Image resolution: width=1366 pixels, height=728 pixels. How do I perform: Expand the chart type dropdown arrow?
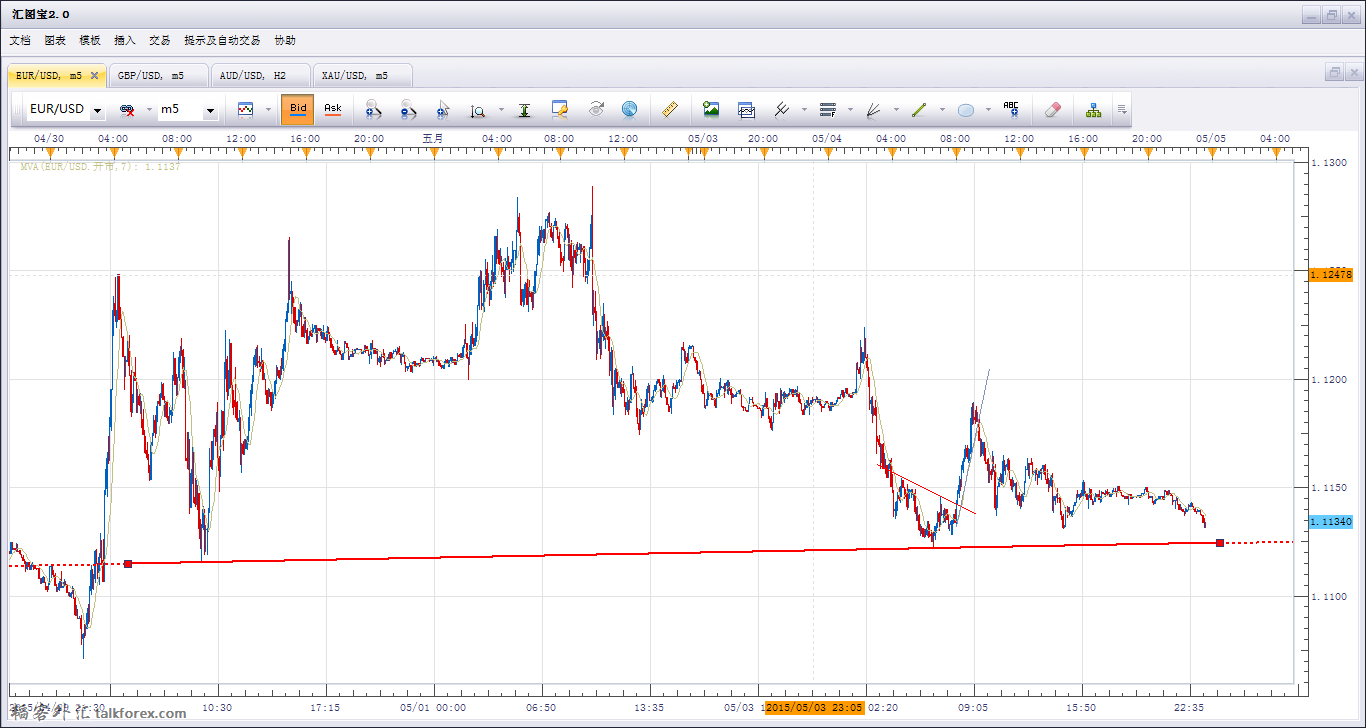[268, 109]
